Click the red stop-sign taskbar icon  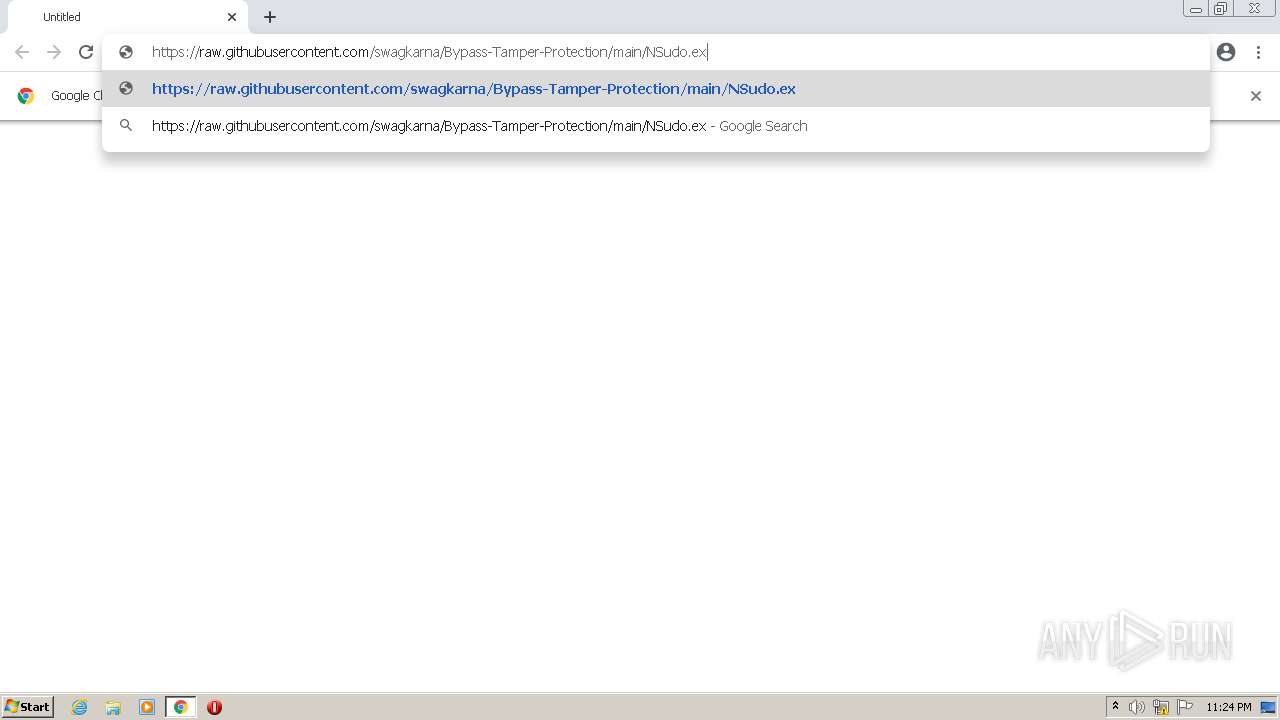tap(214, 707)
